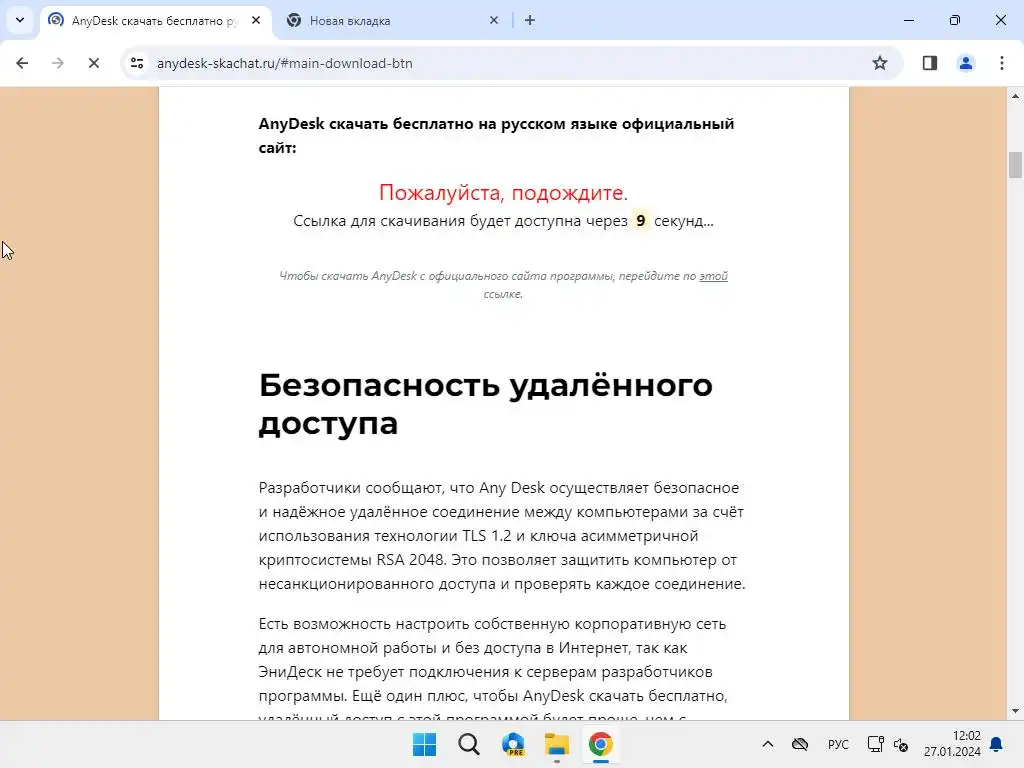Open the Windows Start menu
1024x768 pixels.
click(x=424, y=744)
